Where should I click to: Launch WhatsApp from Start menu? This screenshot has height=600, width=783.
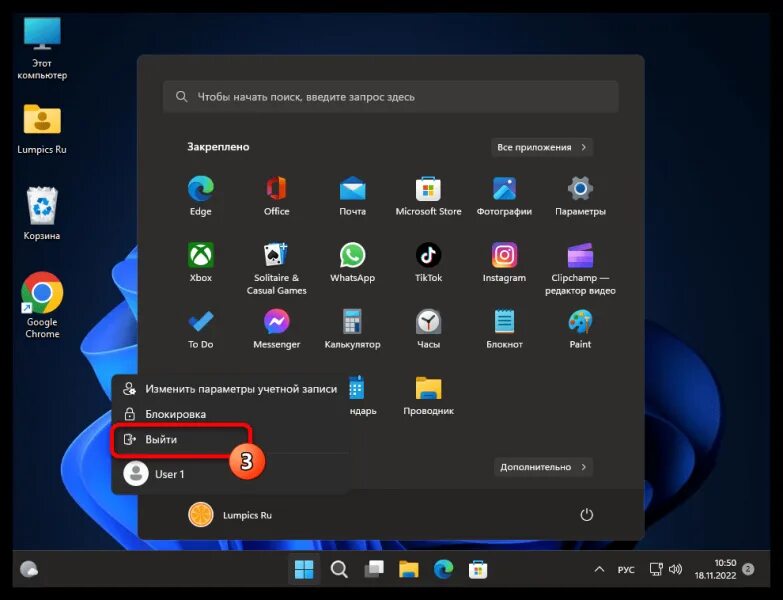353,262
